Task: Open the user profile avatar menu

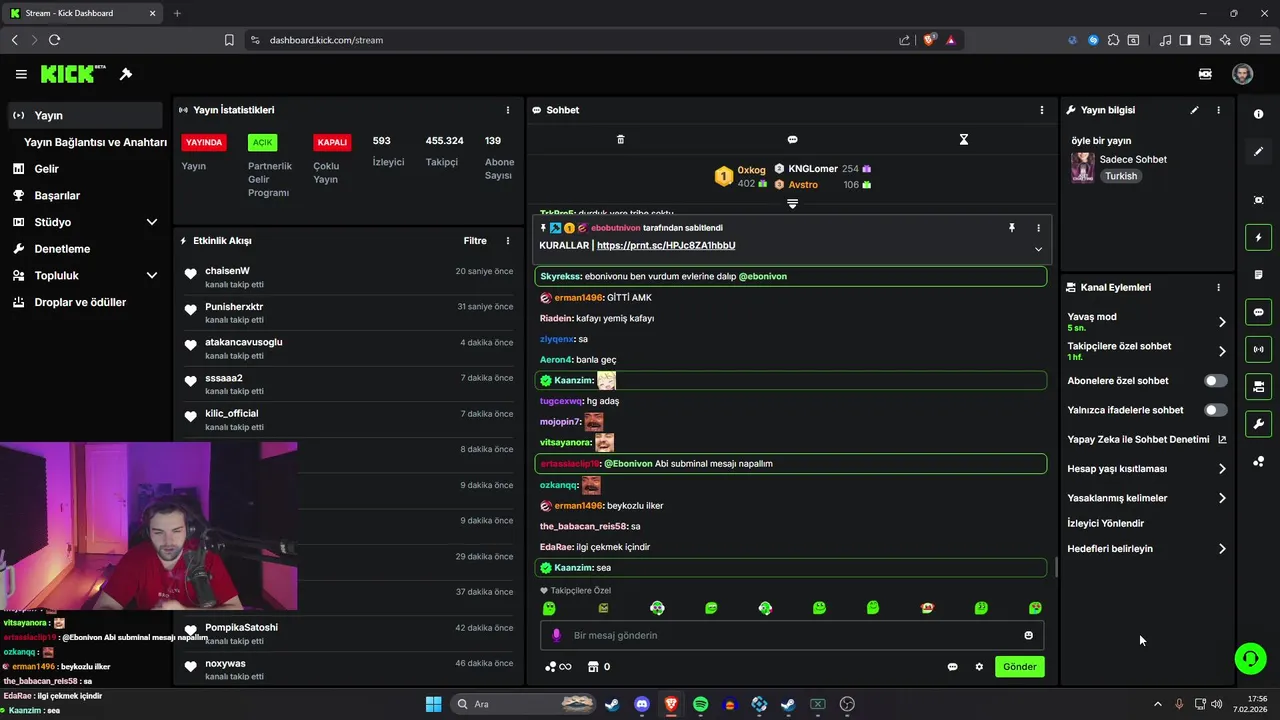Action: pos(1242,74)
